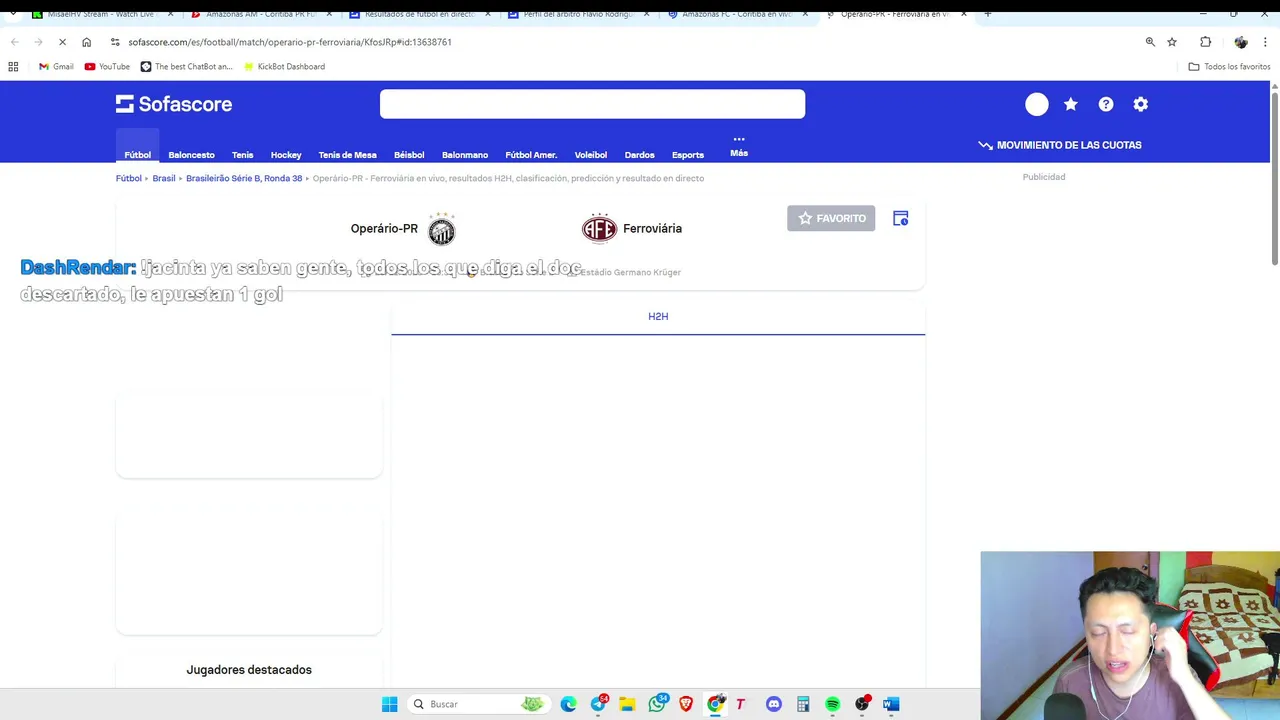Select the Esports tab
The height and width of the screenshot is (720, 1280).
[x=688, y=155]
